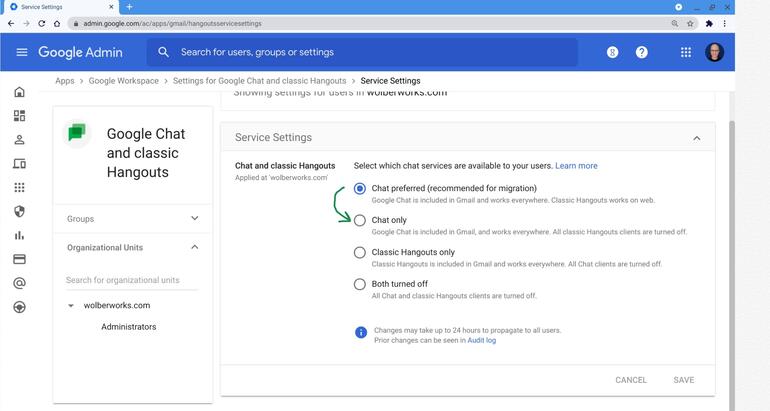Image resolution: width=770 pixels, height=411 pixels.
Task: Open Support lifebuoy icon in sidebar
Action: [x=20, y=307]
